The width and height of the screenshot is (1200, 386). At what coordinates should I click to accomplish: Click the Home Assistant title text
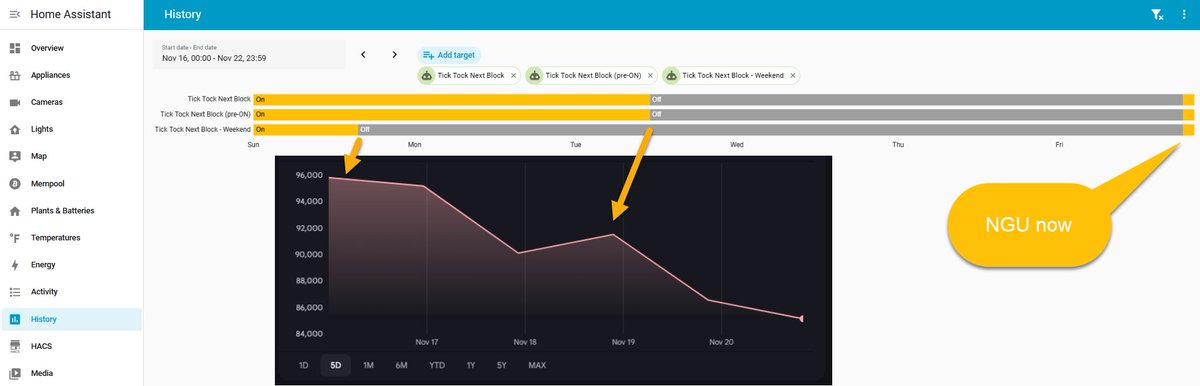coord(70,15)
